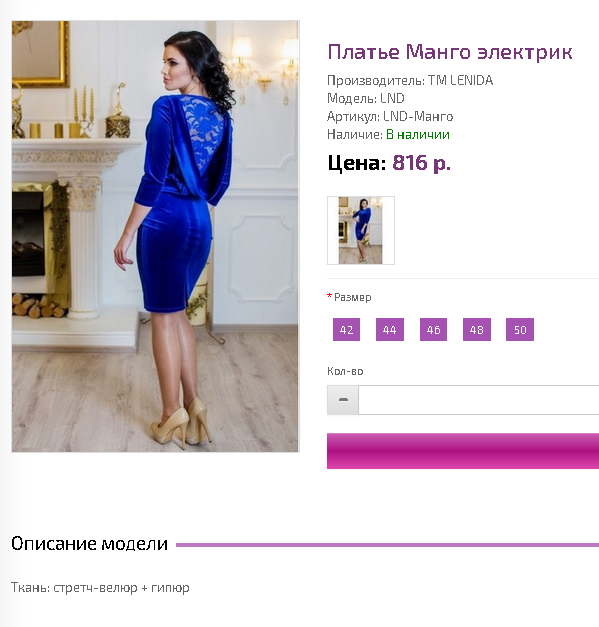
Task: Click the Описание модели section heading
Action: pos(89,543)
